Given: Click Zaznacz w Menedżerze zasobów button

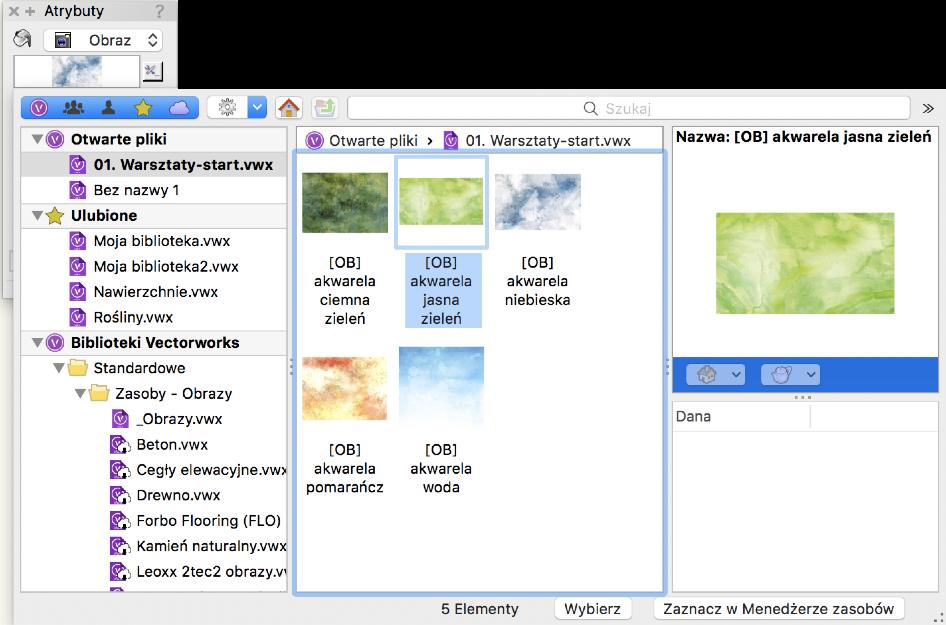Looking at the screenshot, I should [x=779, y=609].
